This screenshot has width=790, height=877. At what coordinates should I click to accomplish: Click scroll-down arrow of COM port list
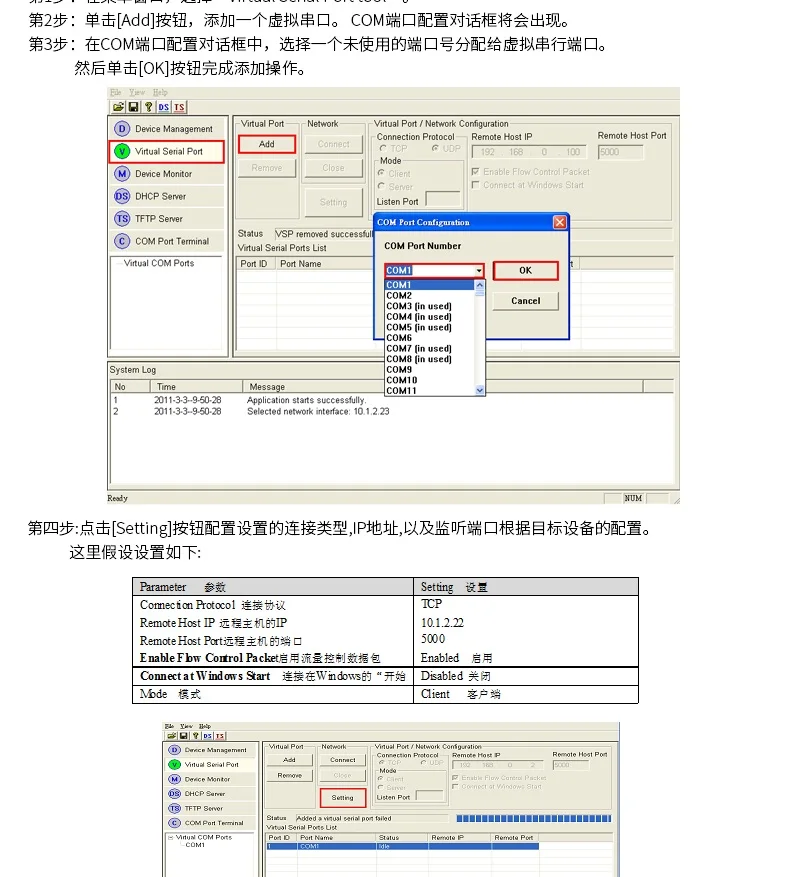479,390
